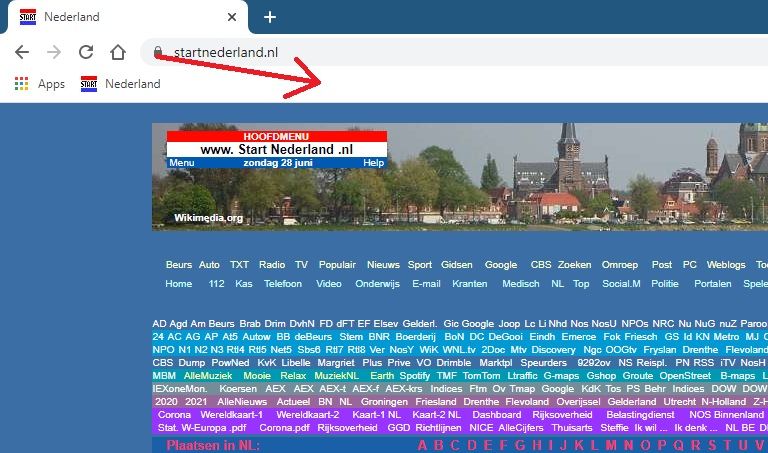This screenshot has height=453, width=768.
Task: Open the TomTom link
Action: pyautogui.click(x=481, y=376)
